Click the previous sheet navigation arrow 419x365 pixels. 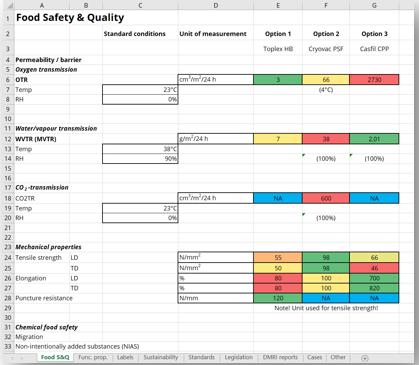12,358
